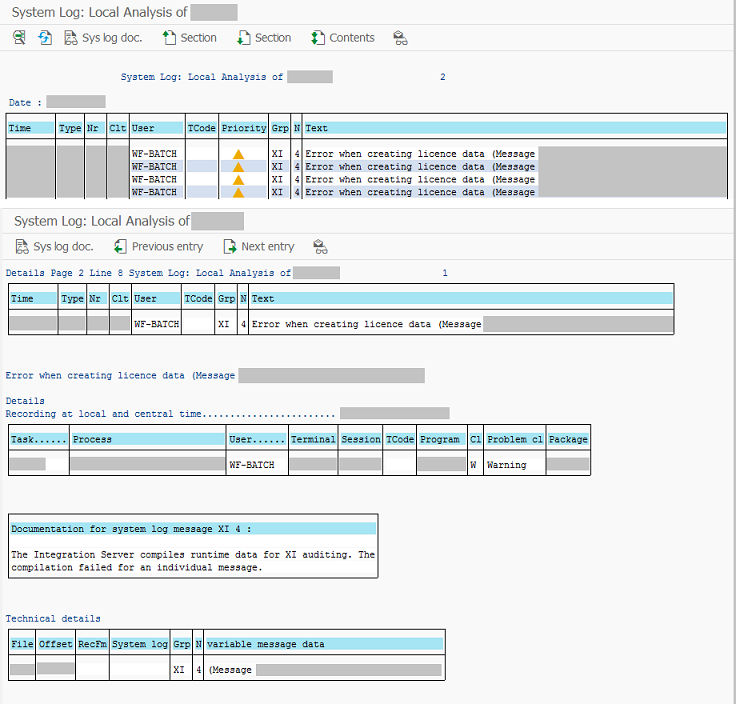This screenshot has height=704, width=736.
Task: Select the Clt header in the upper log list
Action: click(117, 128)
